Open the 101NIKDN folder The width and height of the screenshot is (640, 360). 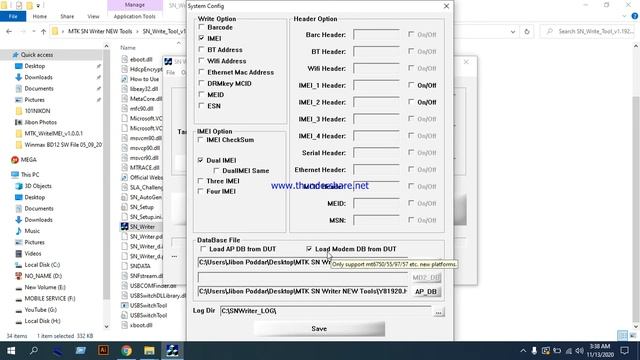tap(37, 111)
